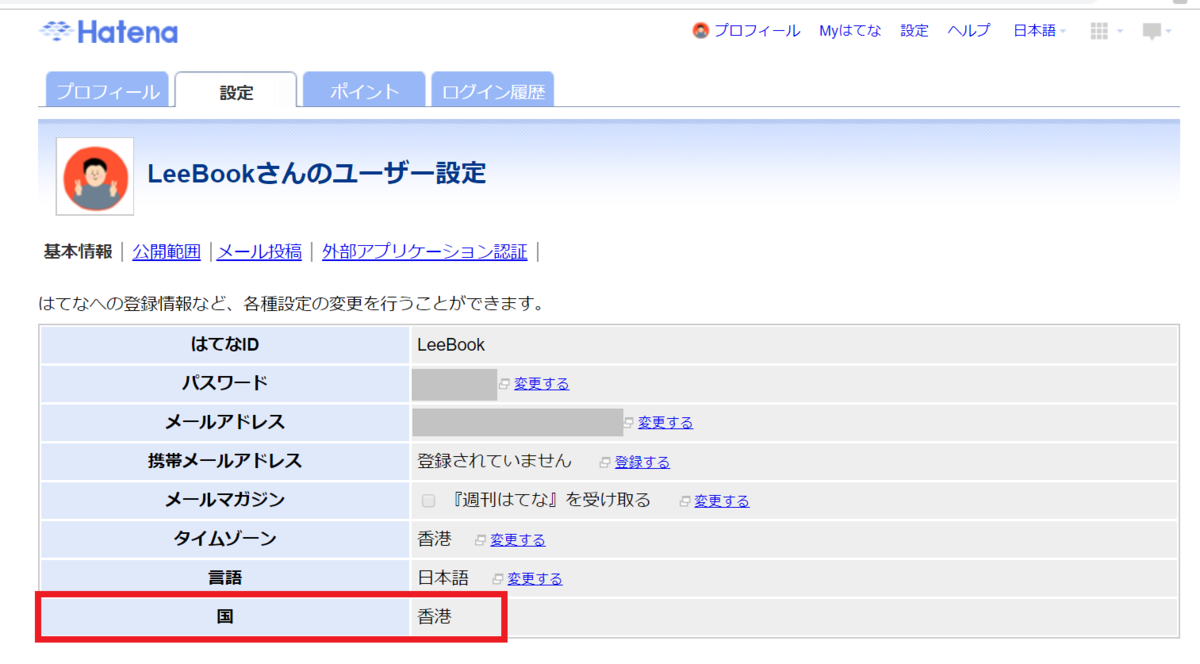Click 変更する for パスワード

point(541,384)
